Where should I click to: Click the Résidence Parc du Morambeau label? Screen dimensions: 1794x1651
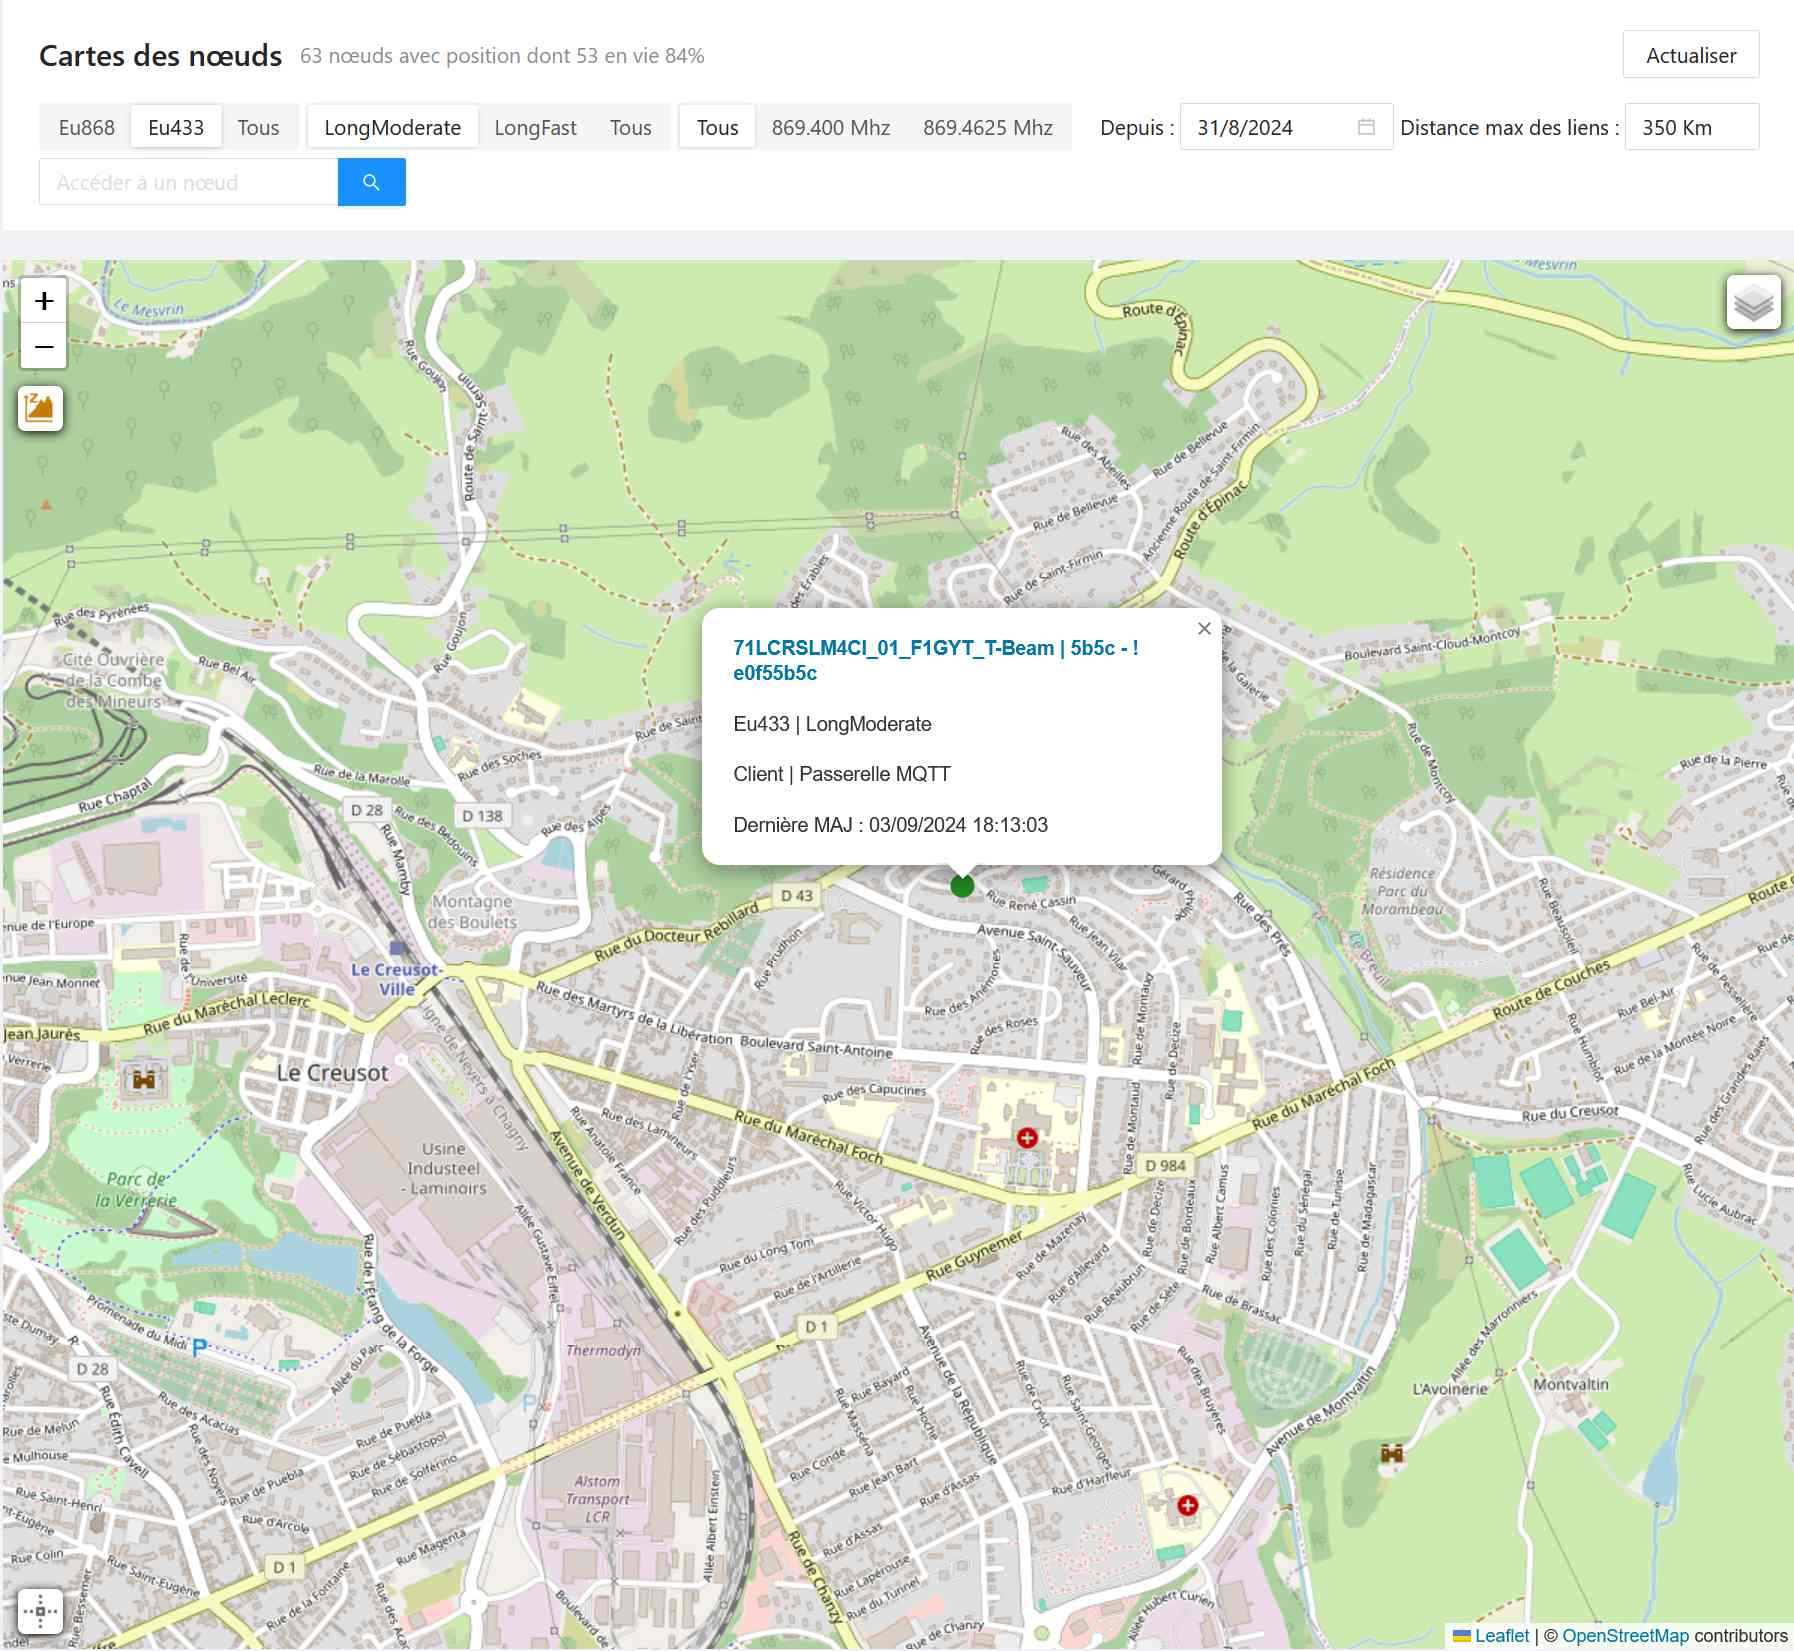pos(1402,891)
